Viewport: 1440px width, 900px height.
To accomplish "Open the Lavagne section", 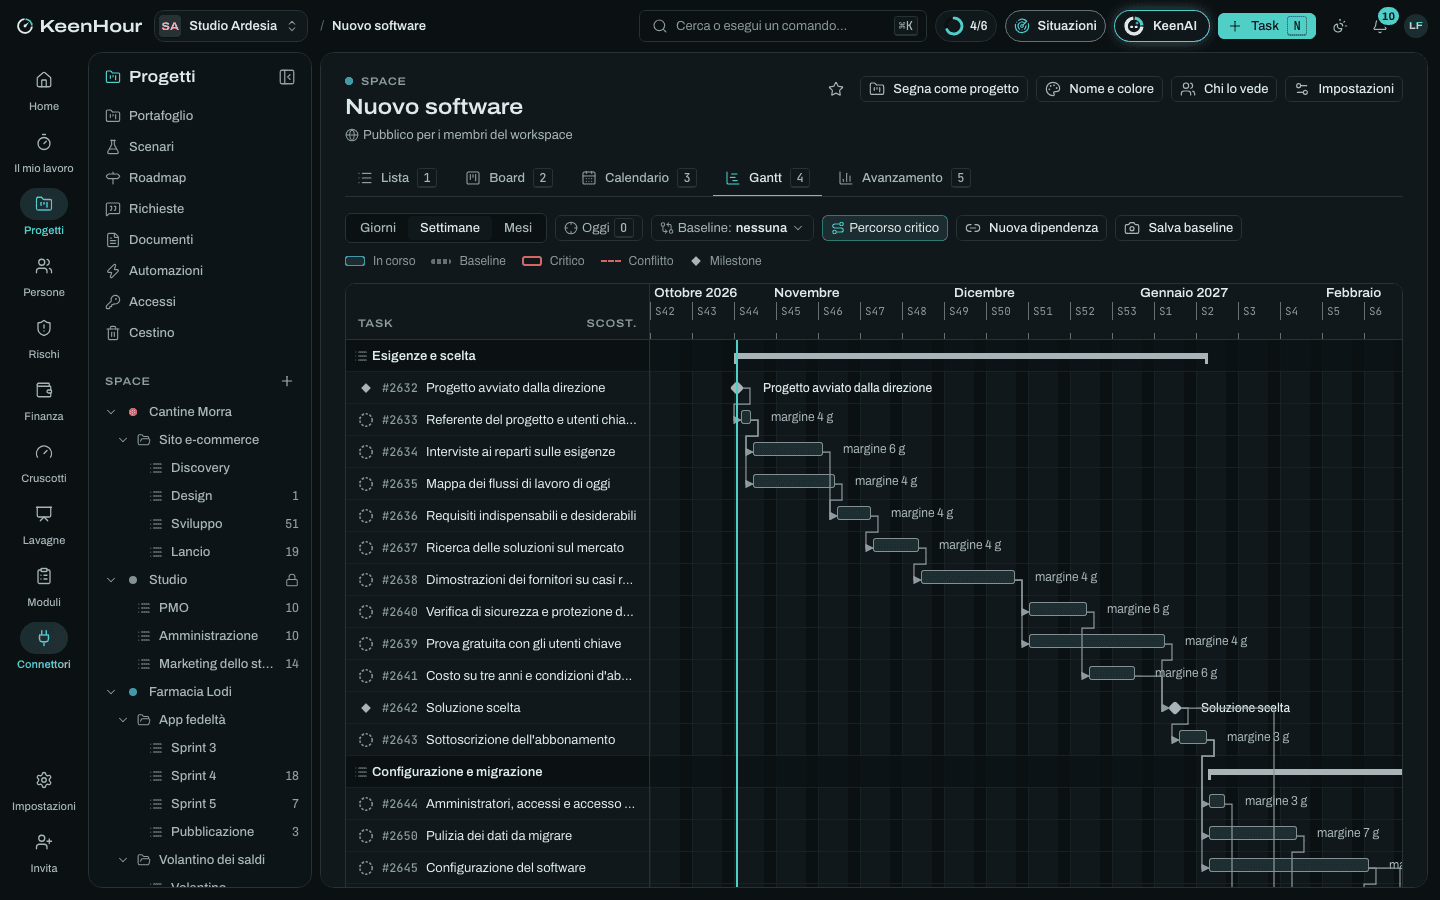I will click(44, 525).
